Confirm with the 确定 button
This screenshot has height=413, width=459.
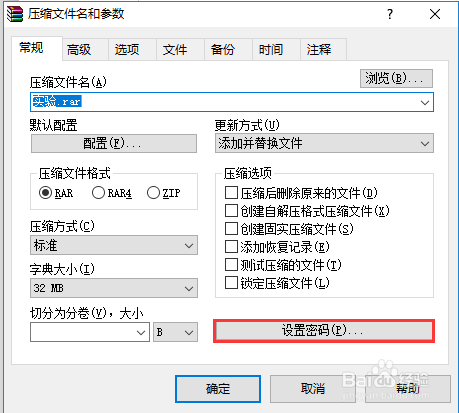(x=218, y=389)
